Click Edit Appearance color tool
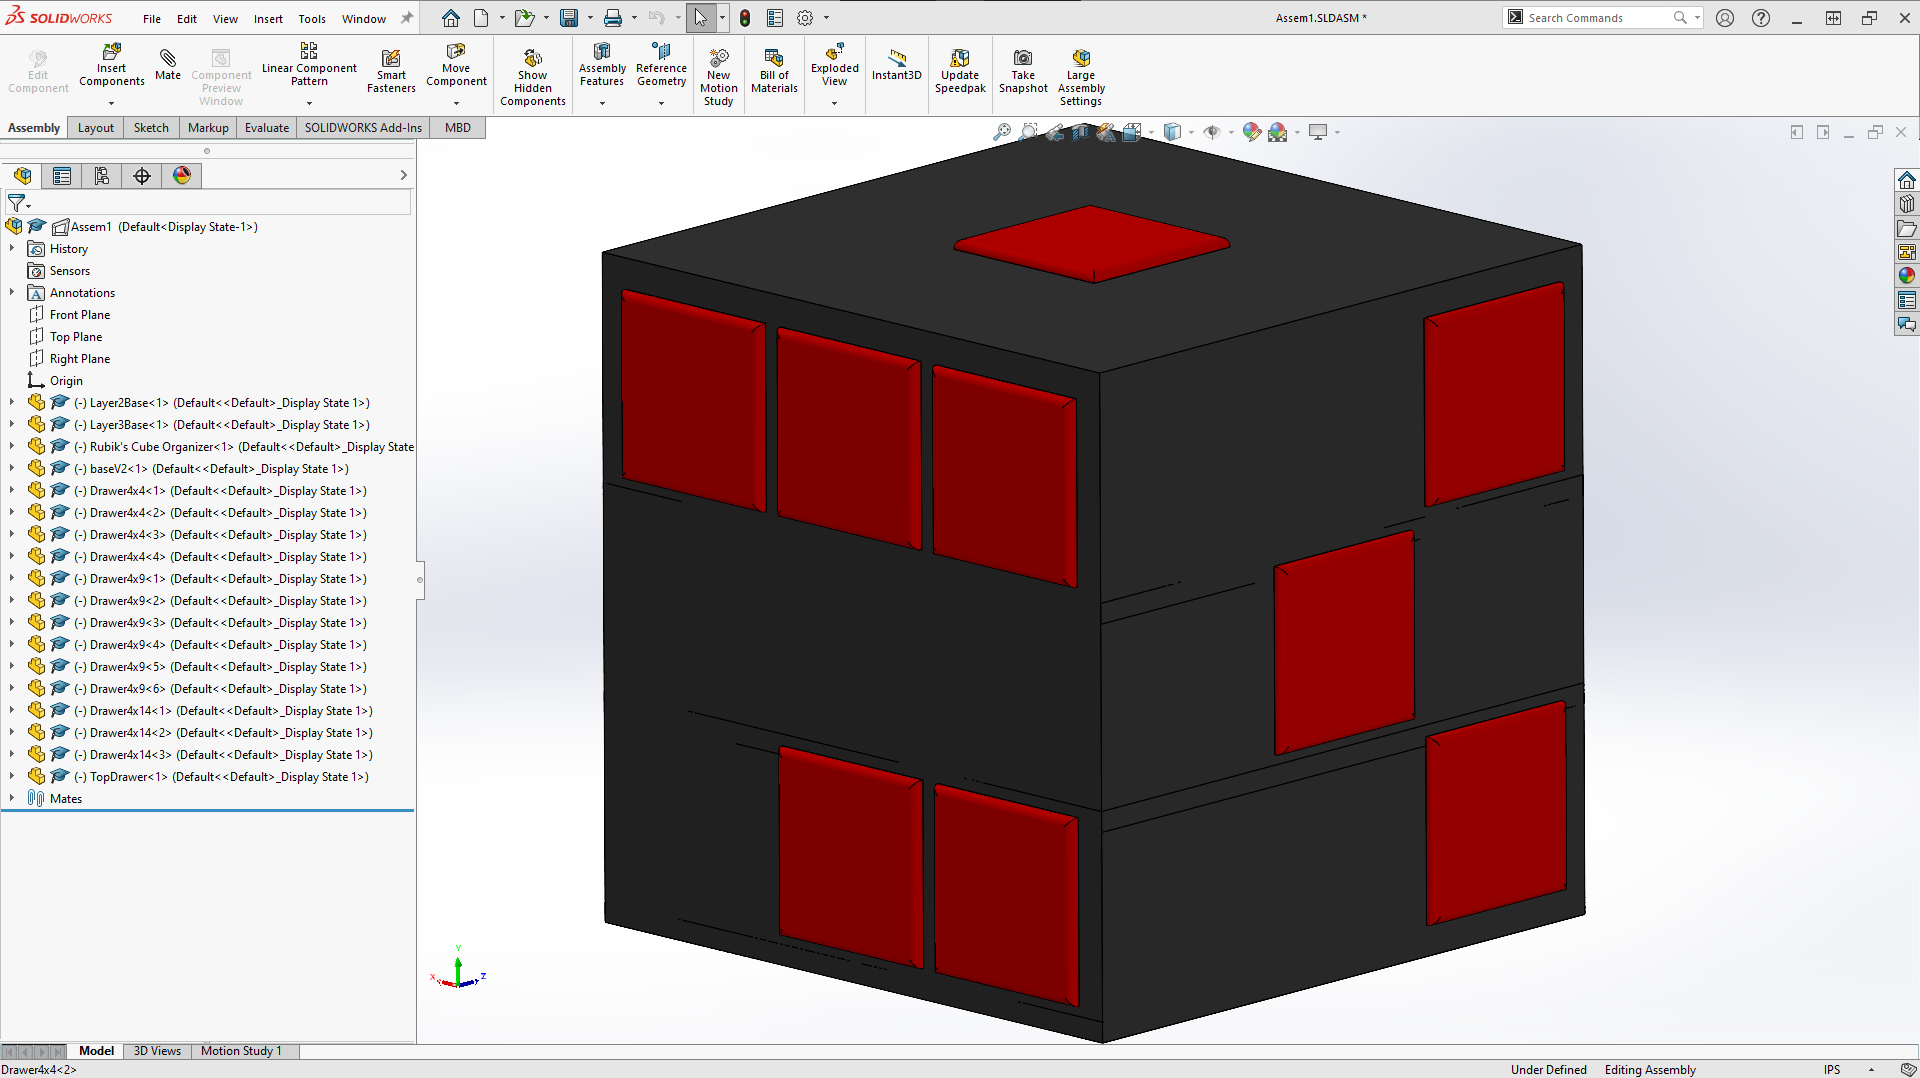Screen dimensions: 1920x1078 (x=1252, y=131)
